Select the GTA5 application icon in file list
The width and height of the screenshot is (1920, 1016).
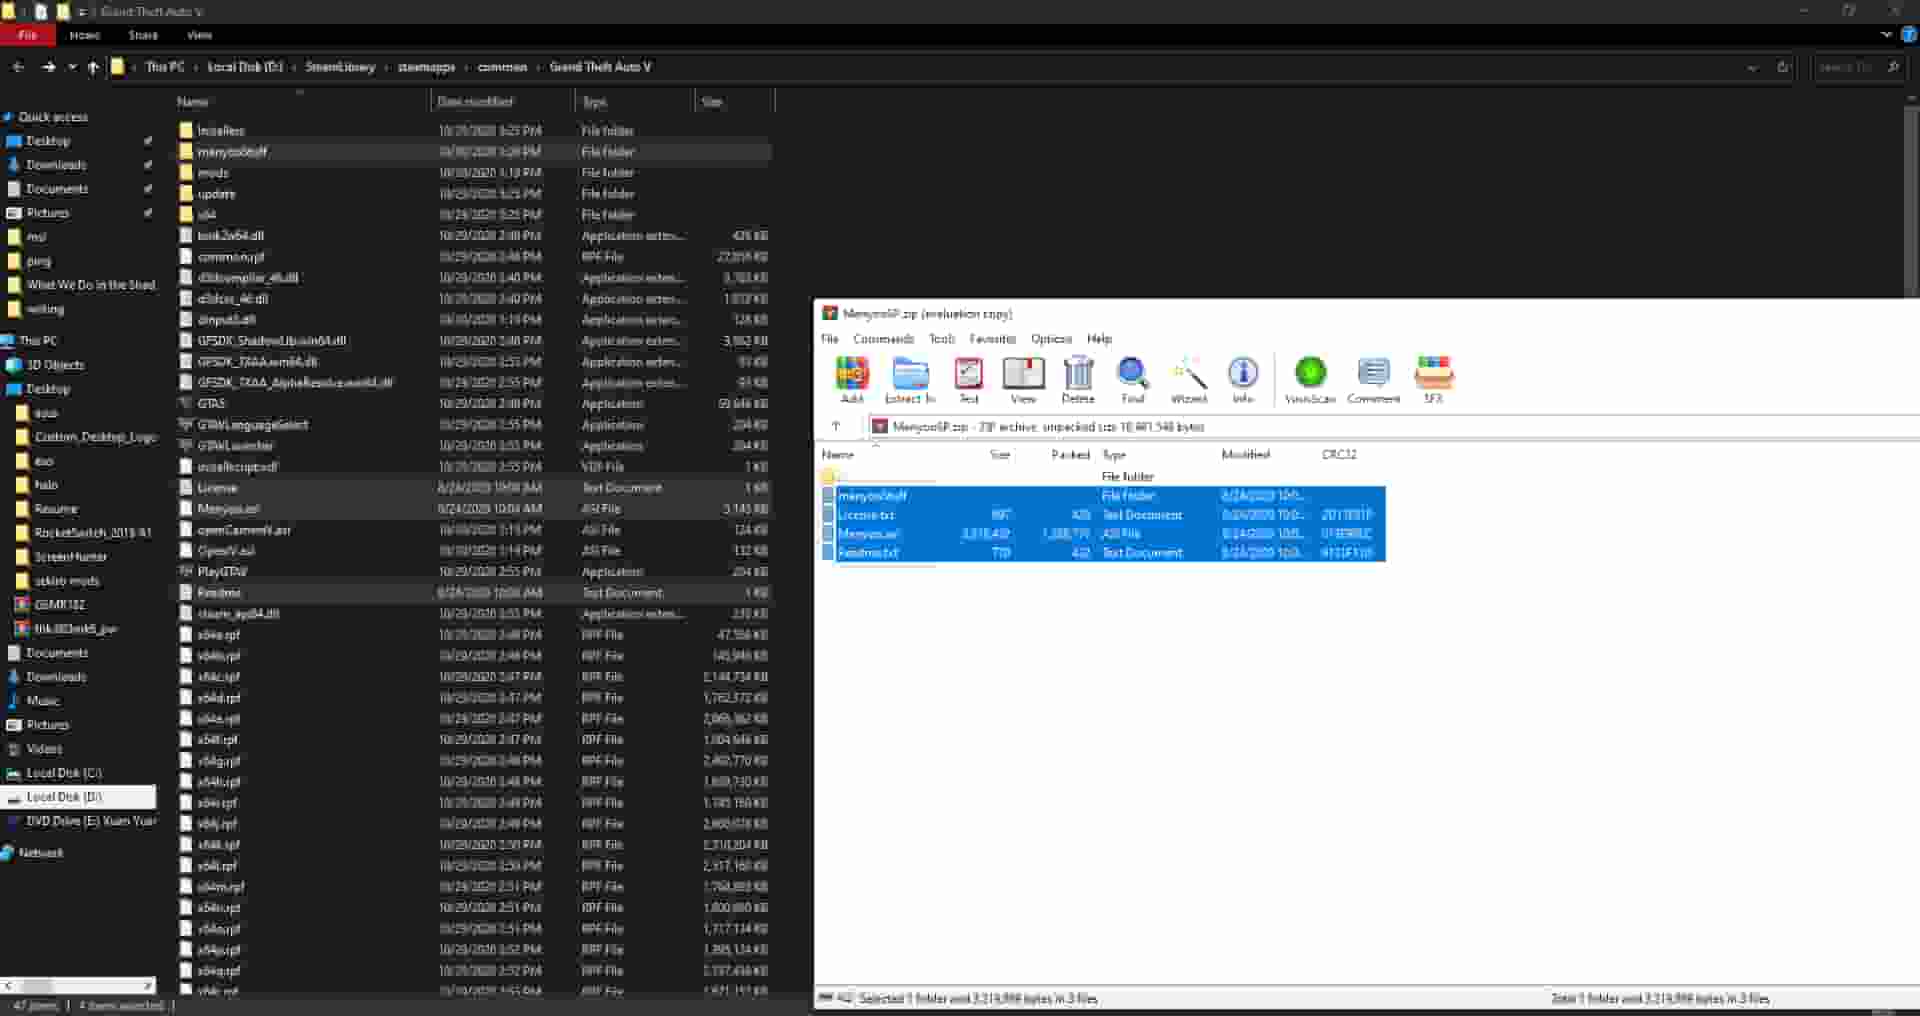(186, 404)
